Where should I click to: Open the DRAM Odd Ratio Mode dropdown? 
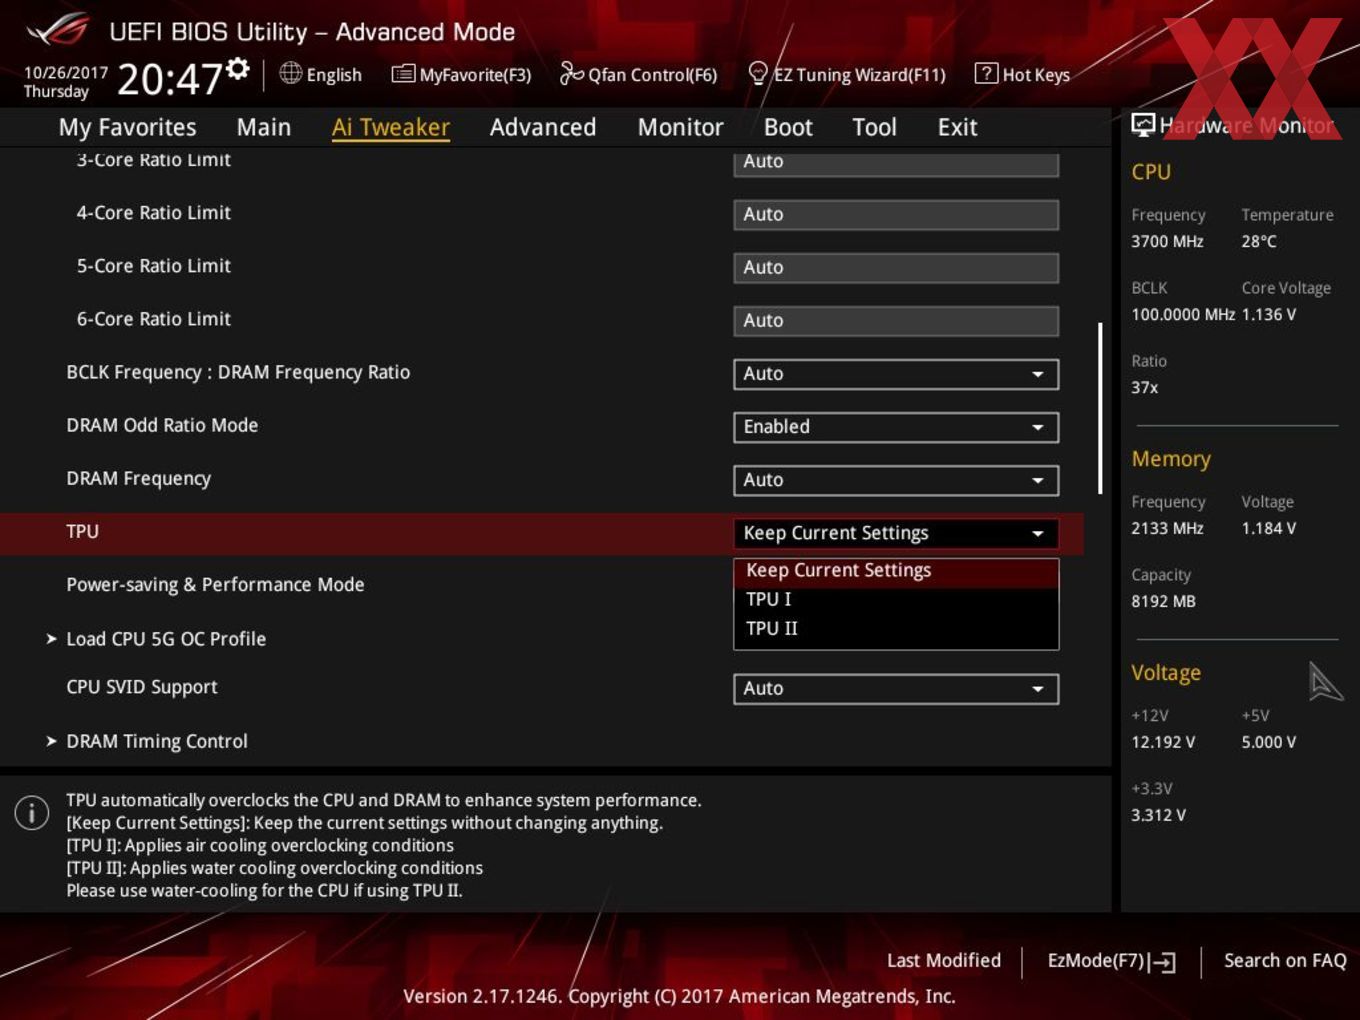(x=896, y=427)
